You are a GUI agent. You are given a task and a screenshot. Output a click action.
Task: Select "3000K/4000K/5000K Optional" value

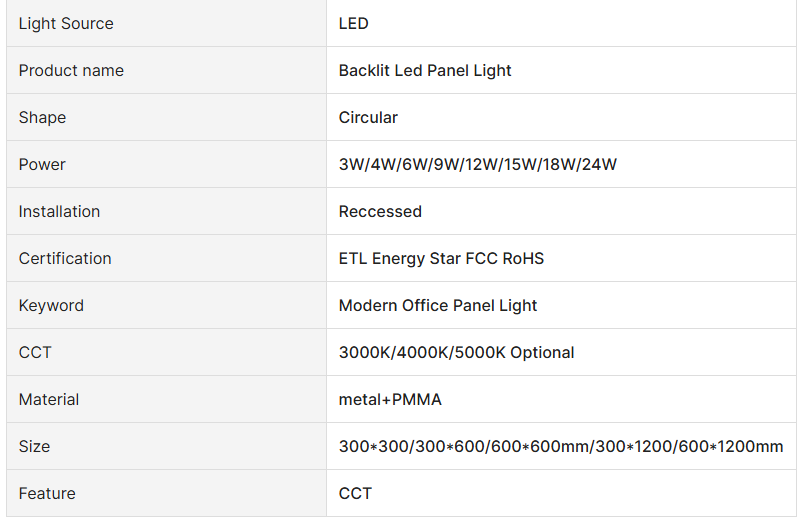tap(456, 352)
